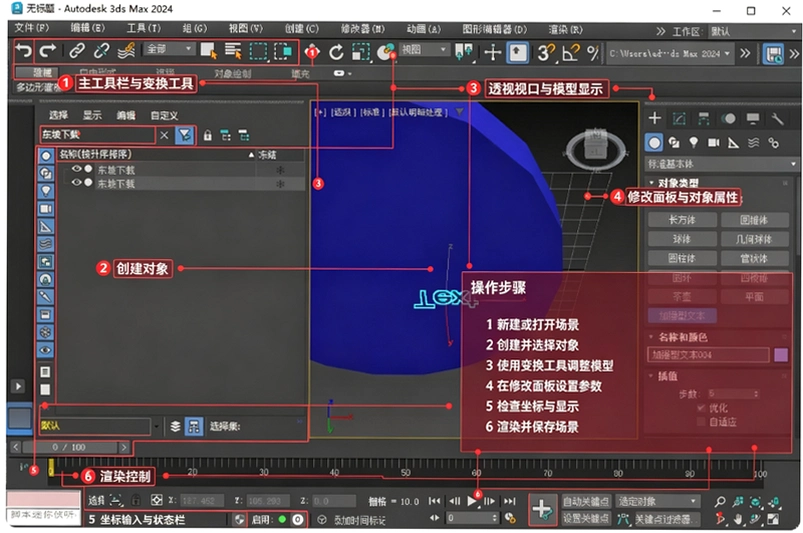Click the Unlink Selection broken-chain icon
This screenshot has width=803, height=533.
[101, 51]
